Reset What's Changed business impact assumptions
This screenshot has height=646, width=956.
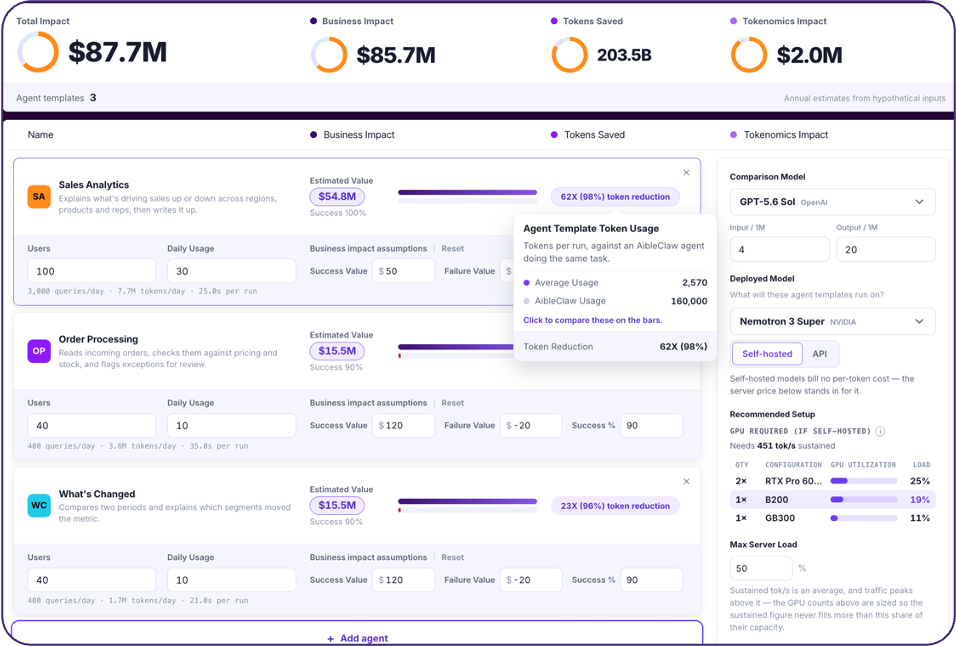point(452,557)
